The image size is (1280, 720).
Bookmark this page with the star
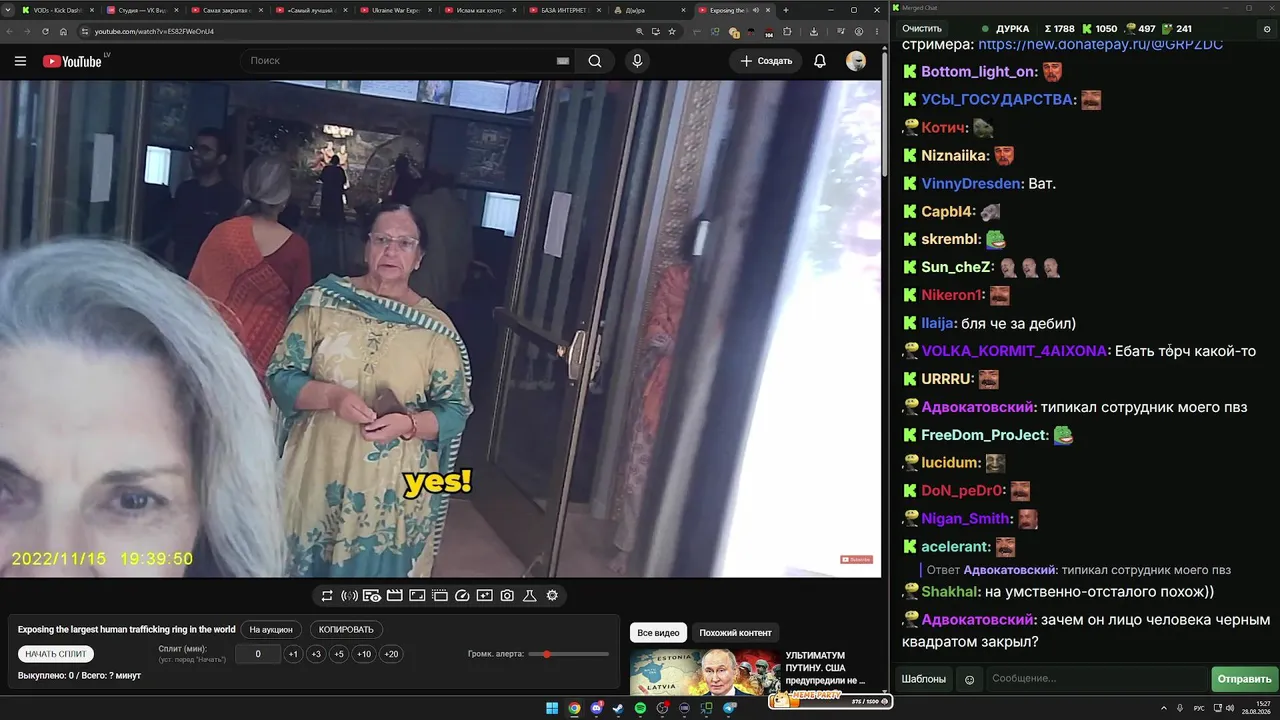671,31
